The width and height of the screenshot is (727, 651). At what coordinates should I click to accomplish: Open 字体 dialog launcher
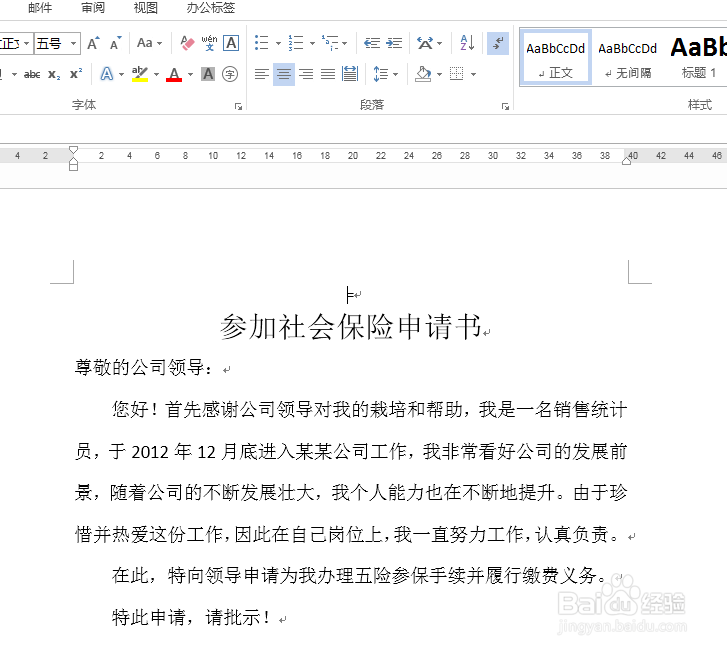coord(238,107)
